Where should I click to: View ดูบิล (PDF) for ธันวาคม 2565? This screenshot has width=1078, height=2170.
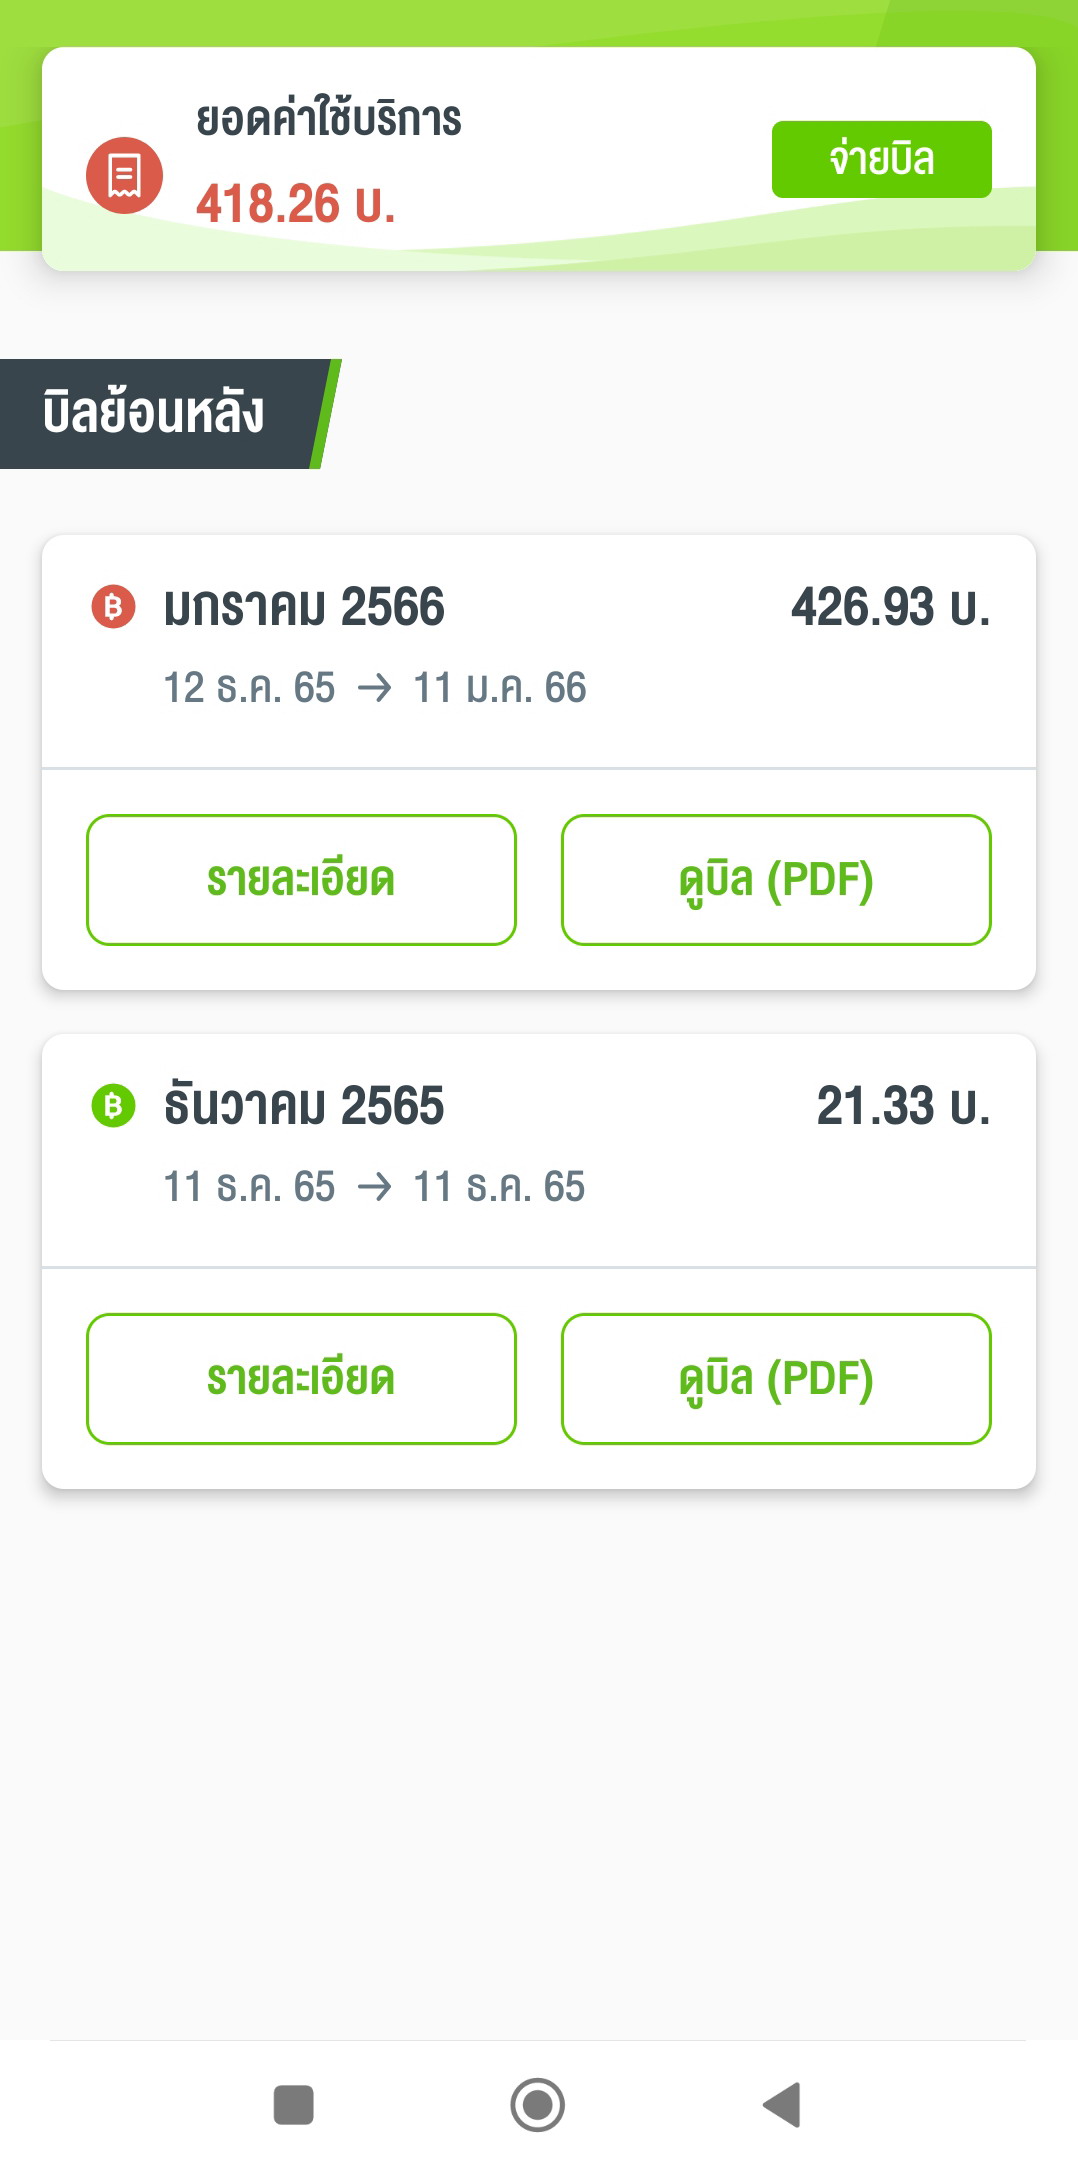776,1379
